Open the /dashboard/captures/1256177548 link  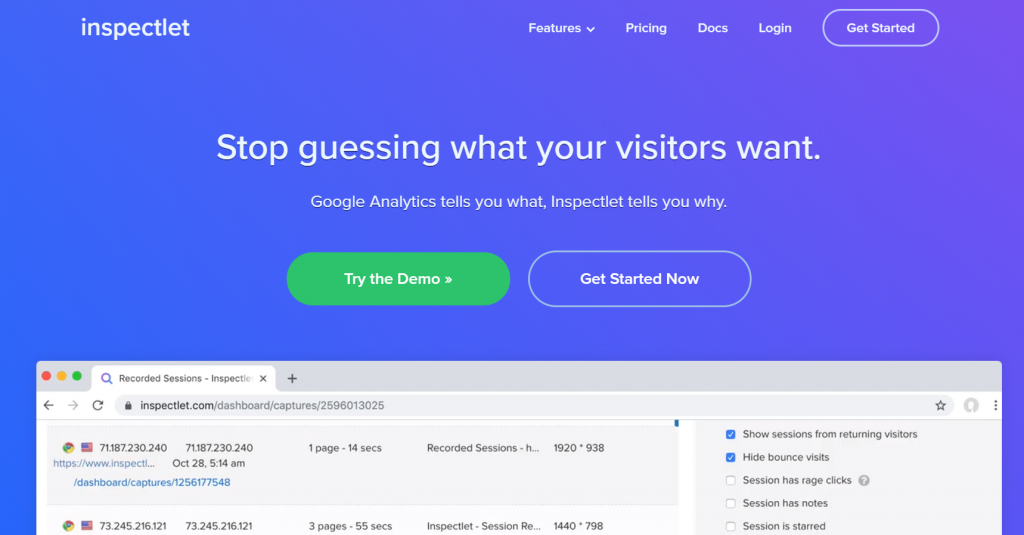coord(152,482)
